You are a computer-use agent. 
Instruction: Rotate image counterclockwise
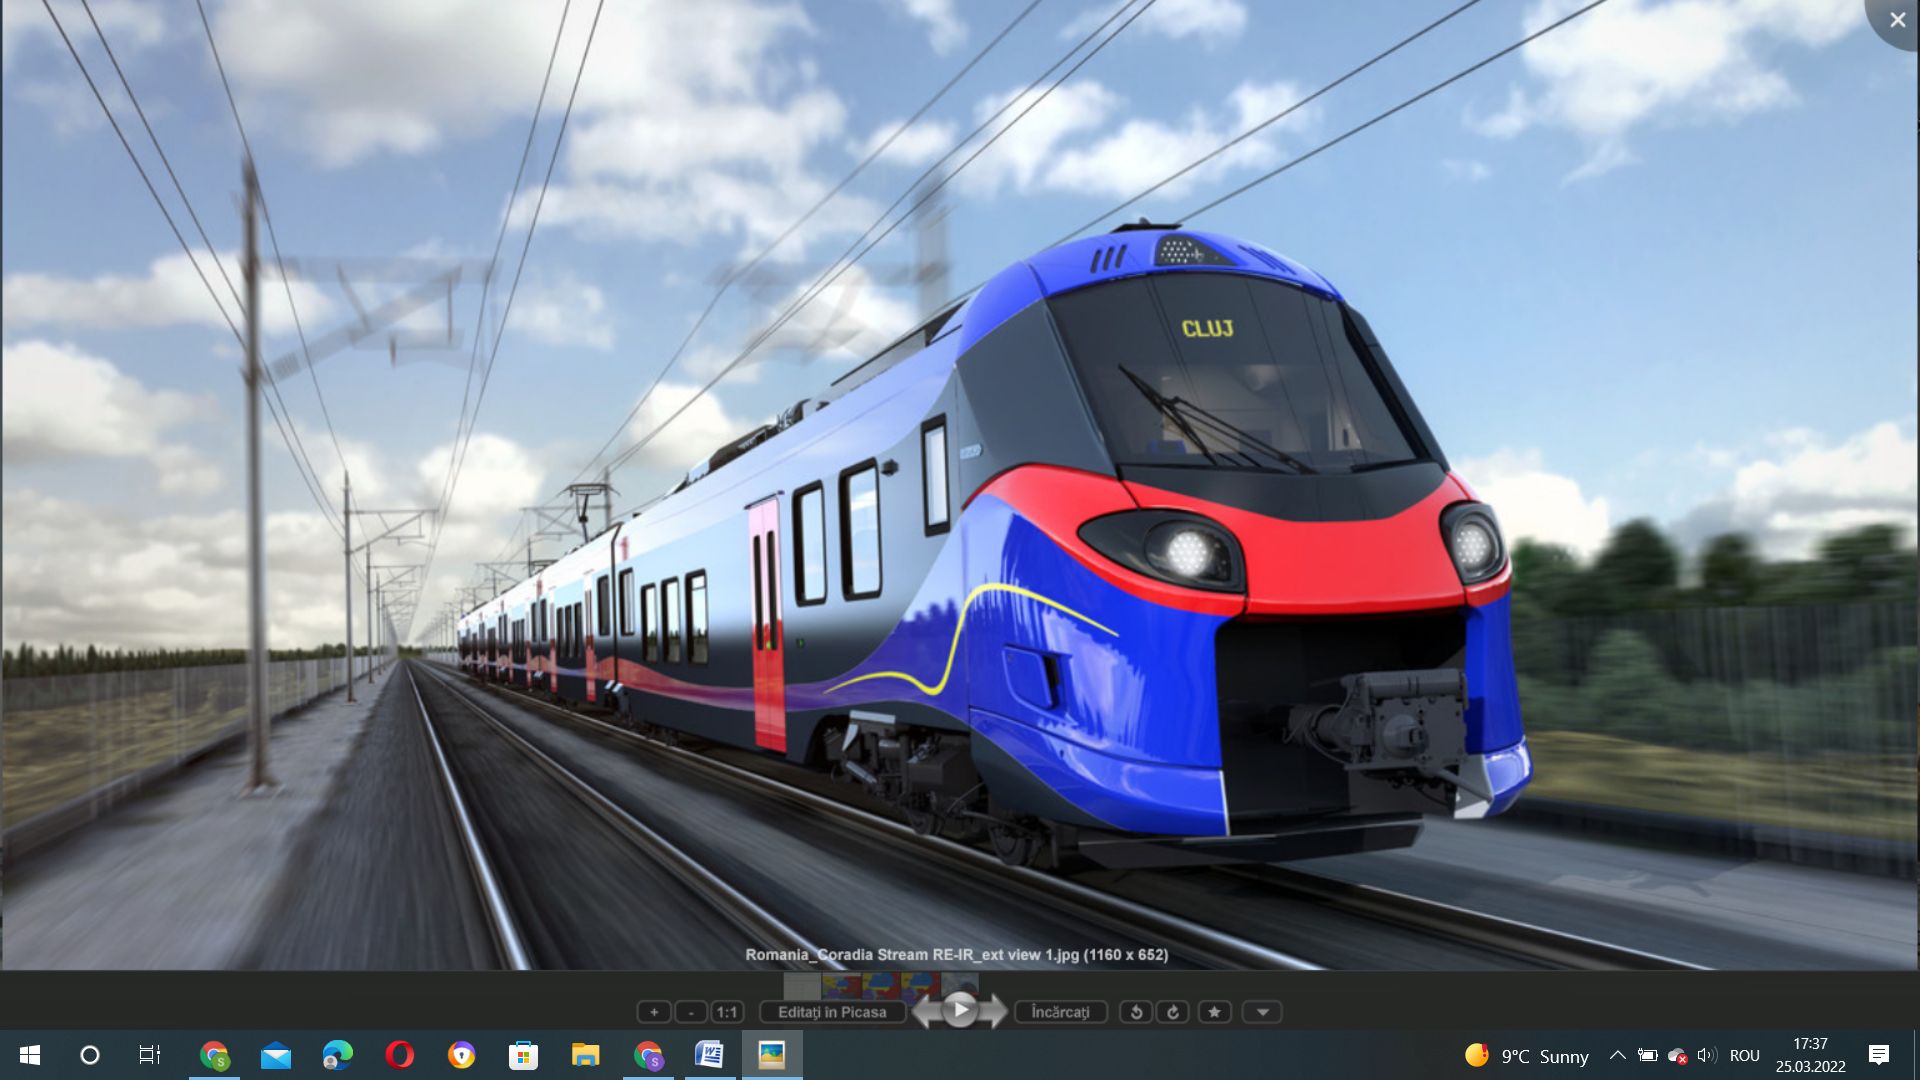coord(1136,1012)
